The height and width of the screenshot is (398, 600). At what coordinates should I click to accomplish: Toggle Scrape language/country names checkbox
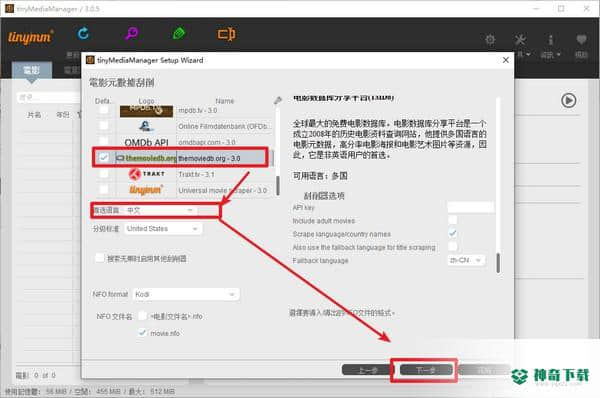[x=452, y=233]
